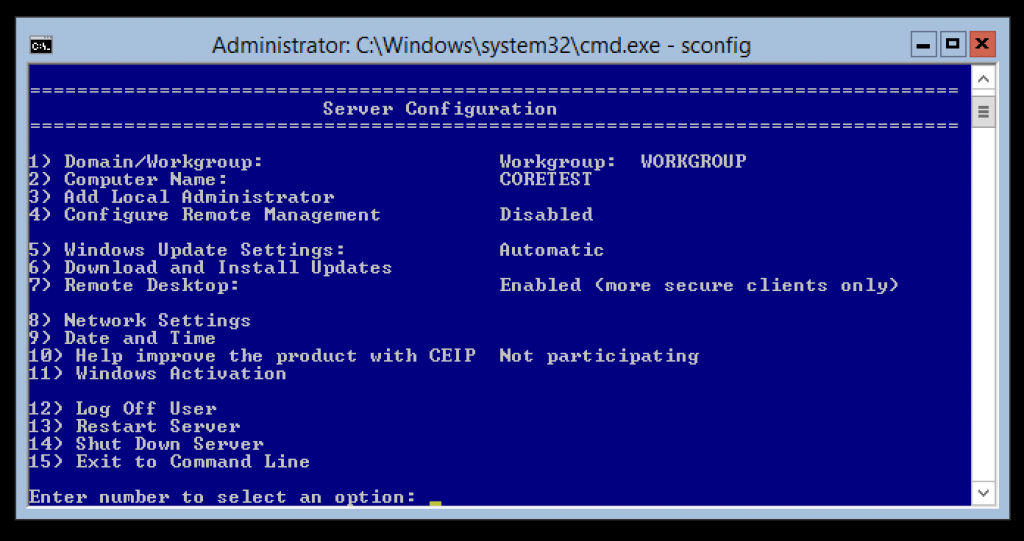Click the 'Windows Activation' option text
Image resolution: width=1024 pixels, height=541 pixels.
[x=181, y=373]
